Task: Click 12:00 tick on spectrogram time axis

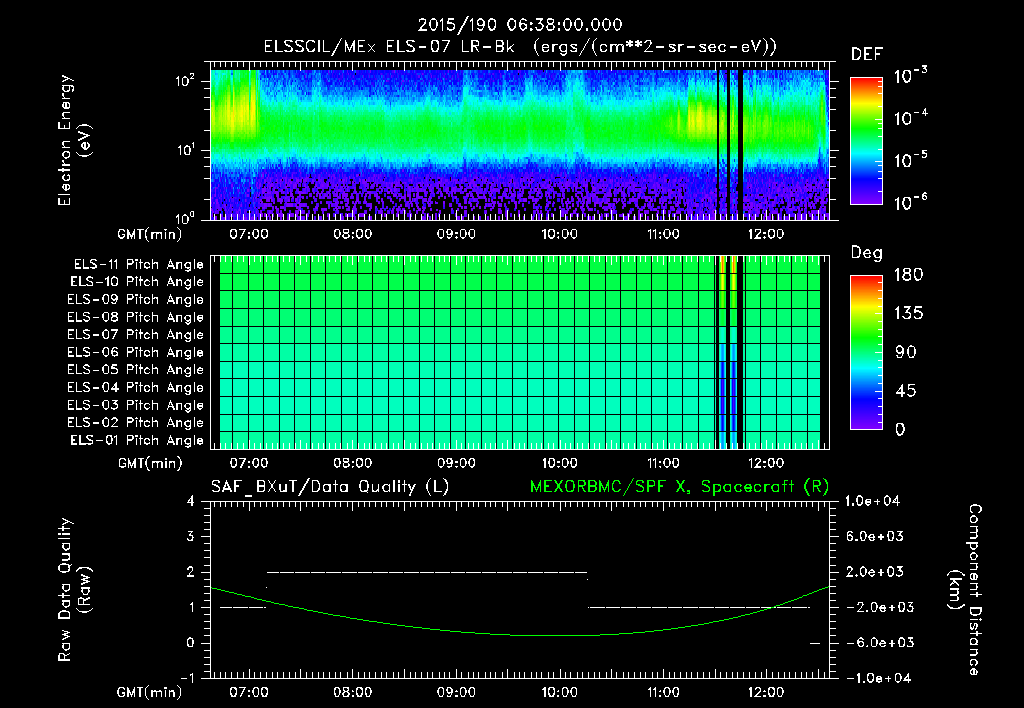Action: (765, 234)
